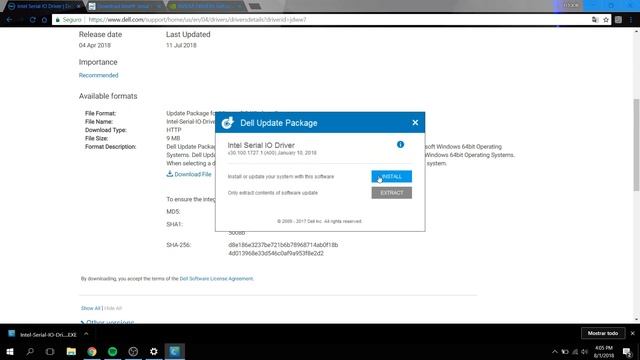640x360 pixels.
Task: Click the page vertical scrollbar thumb
Action: coord(636,144)
